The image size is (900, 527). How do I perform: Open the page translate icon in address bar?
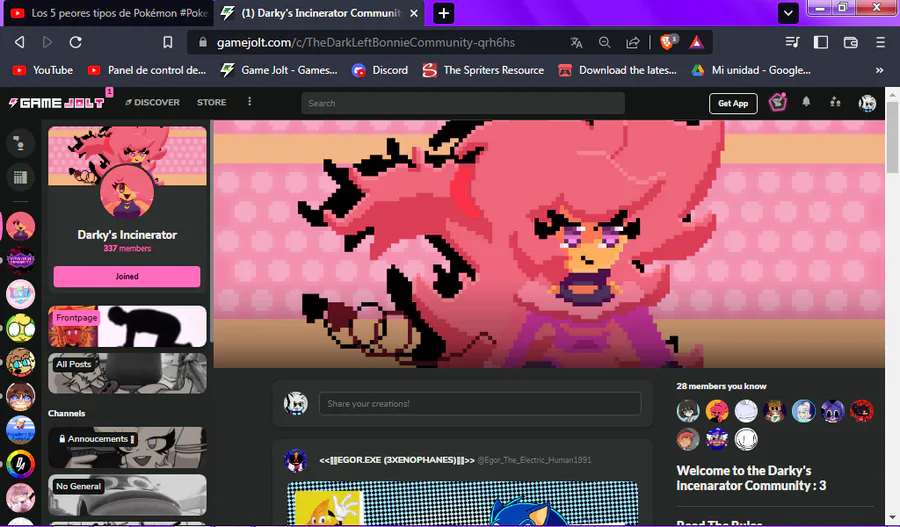tap(576, 42)
